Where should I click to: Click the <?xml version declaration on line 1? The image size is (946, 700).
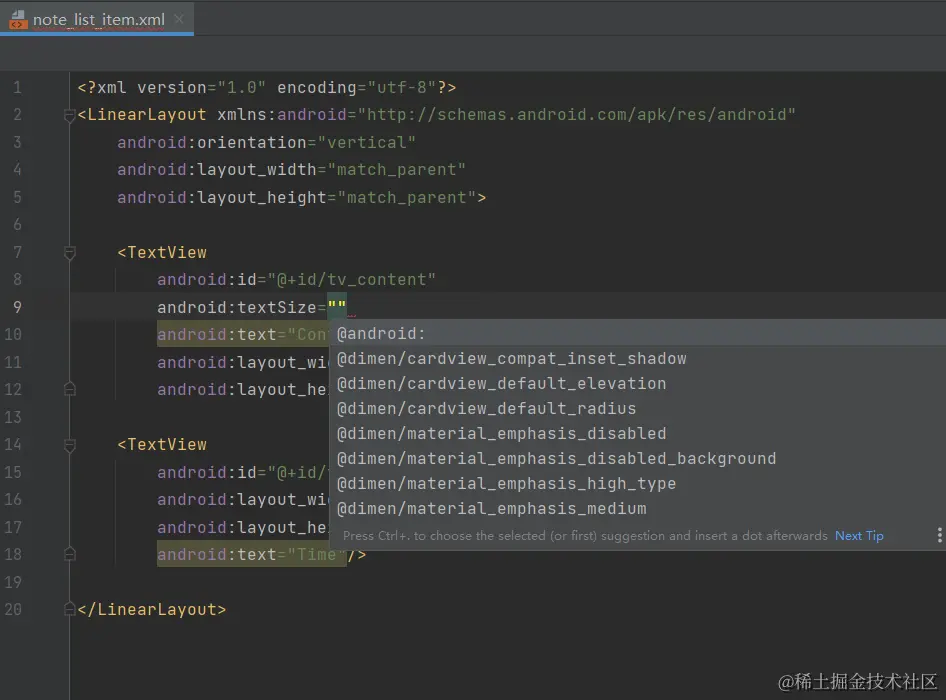tap(266, 88)
